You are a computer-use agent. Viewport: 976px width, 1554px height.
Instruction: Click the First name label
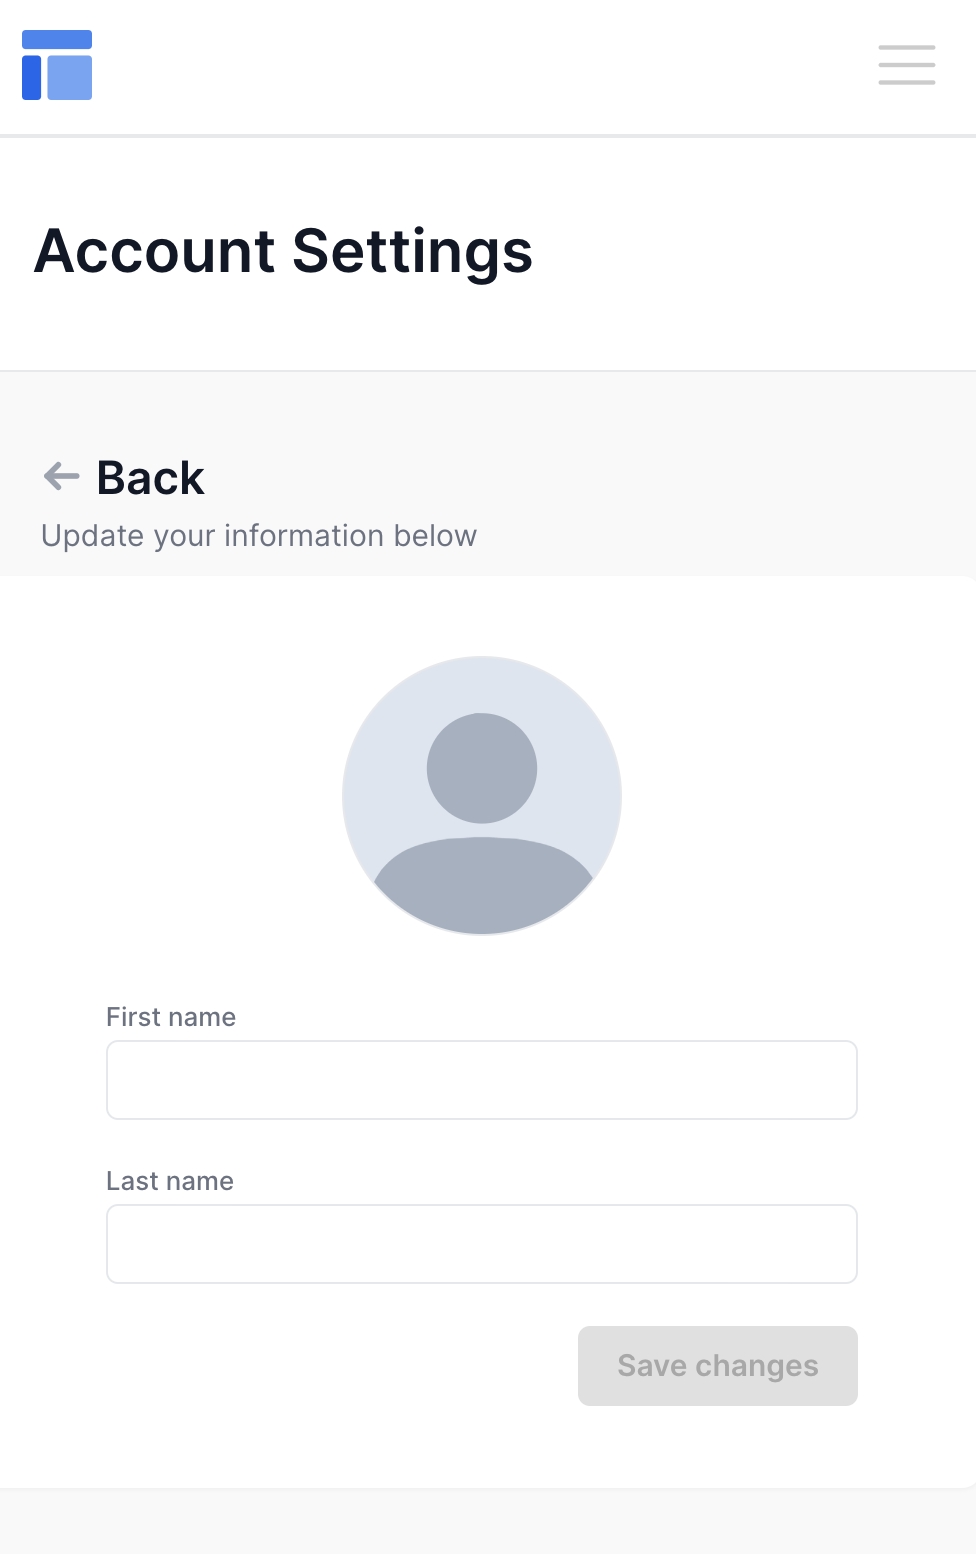(171, 1017)
